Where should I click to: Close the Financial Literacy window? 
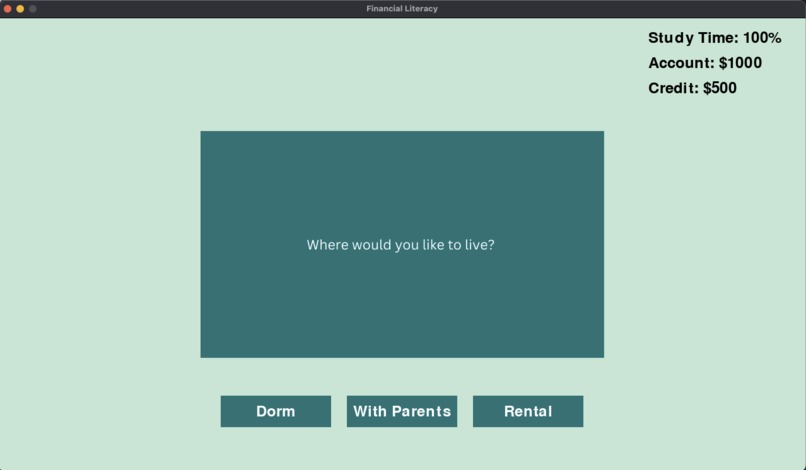tap(8, 9)
